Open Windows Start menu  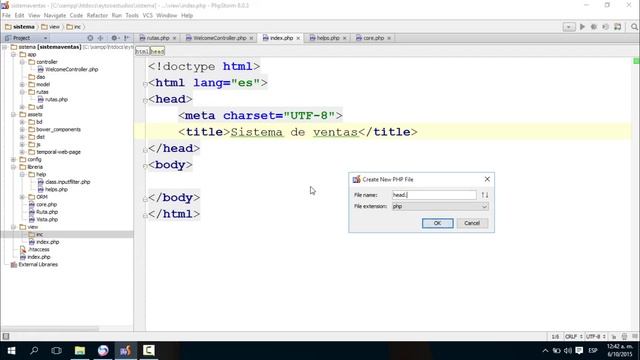point(11,351)
